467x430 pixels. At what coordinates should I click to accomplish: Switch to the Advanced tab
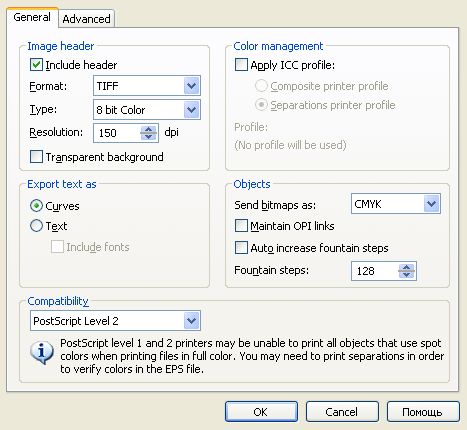point(86,19)
